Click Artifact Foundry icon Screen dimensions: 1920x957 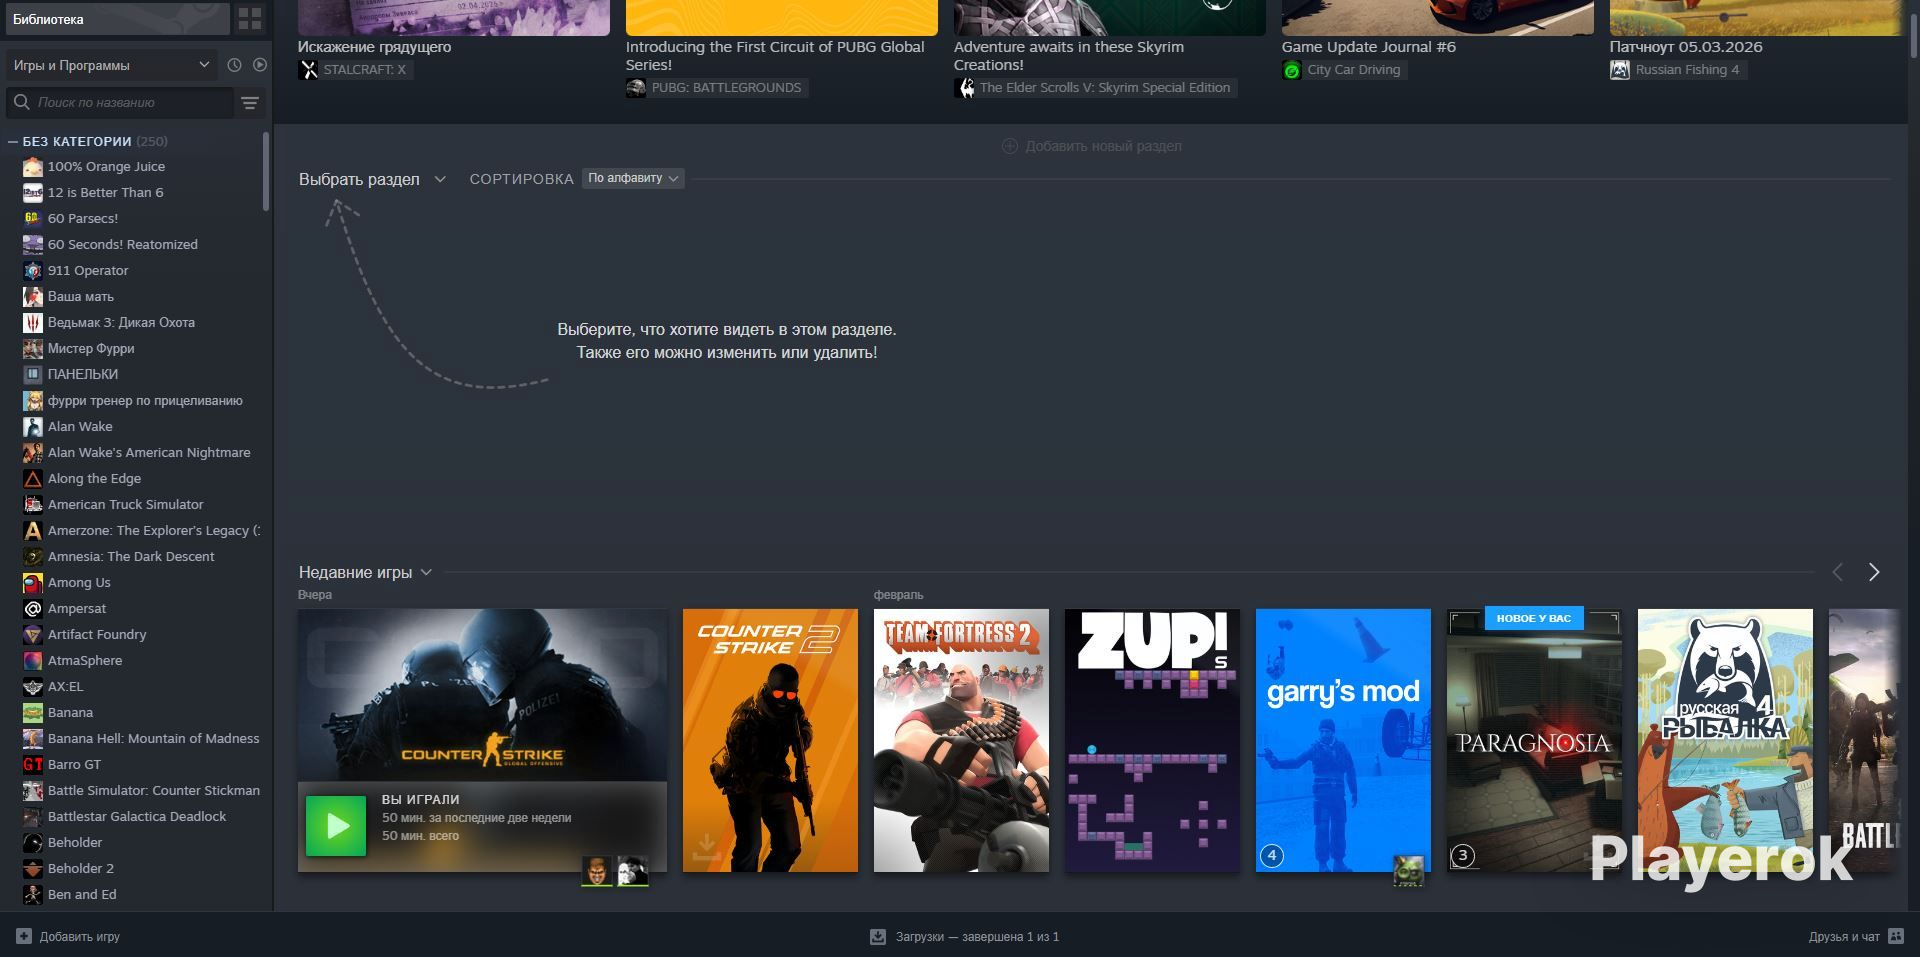point(33,635)
